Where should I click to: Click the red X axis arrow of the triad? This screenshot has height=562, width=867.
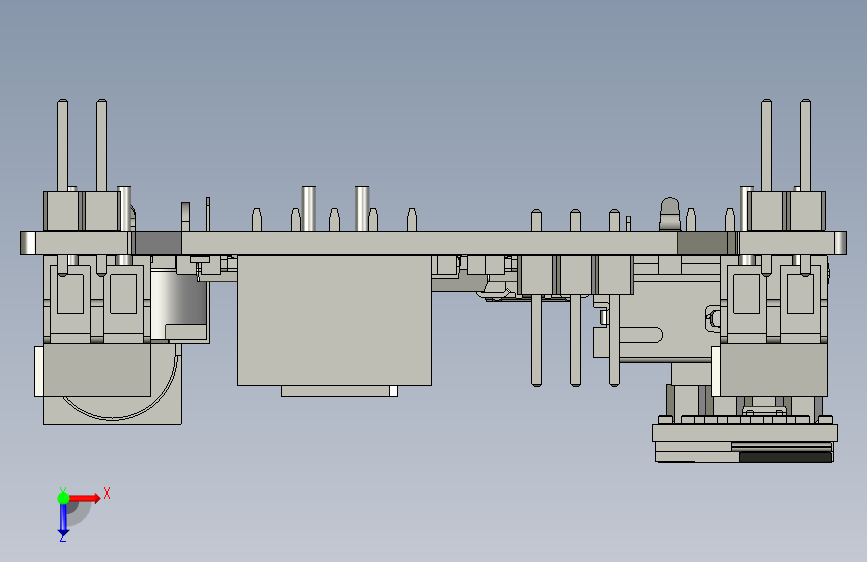[x=84, y=498]
